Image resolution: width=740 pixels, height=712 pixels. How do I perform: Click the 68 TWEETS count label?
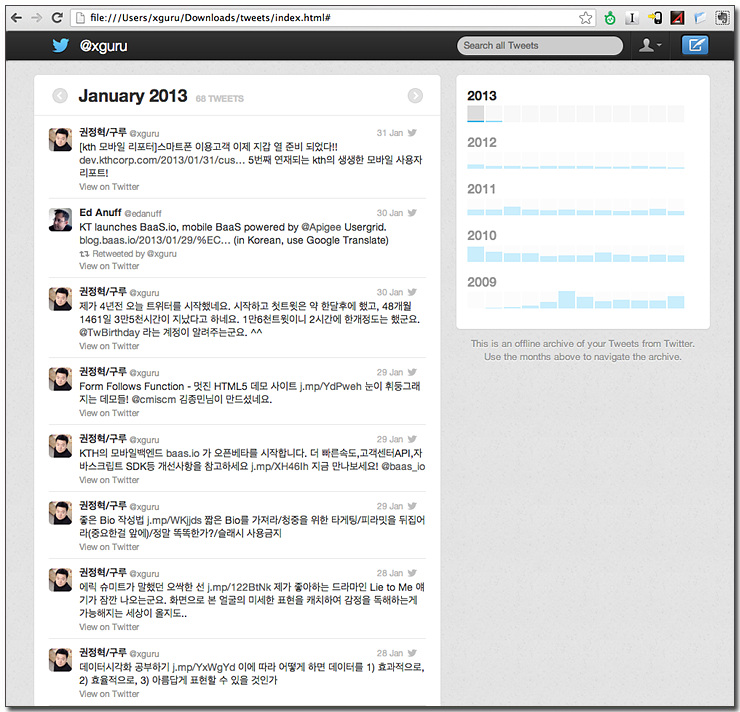219,99
